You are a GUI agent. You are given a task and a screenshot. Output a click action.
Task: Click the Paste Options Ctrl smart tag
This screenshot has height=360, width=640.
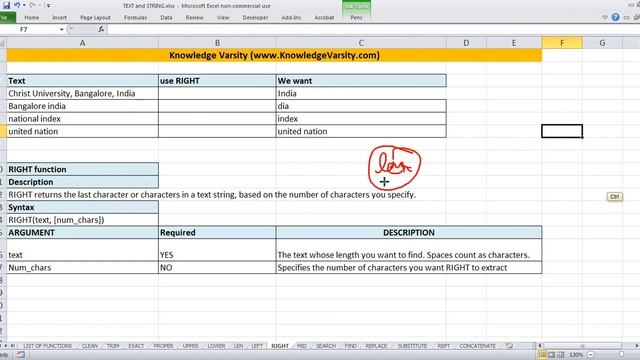614,197
